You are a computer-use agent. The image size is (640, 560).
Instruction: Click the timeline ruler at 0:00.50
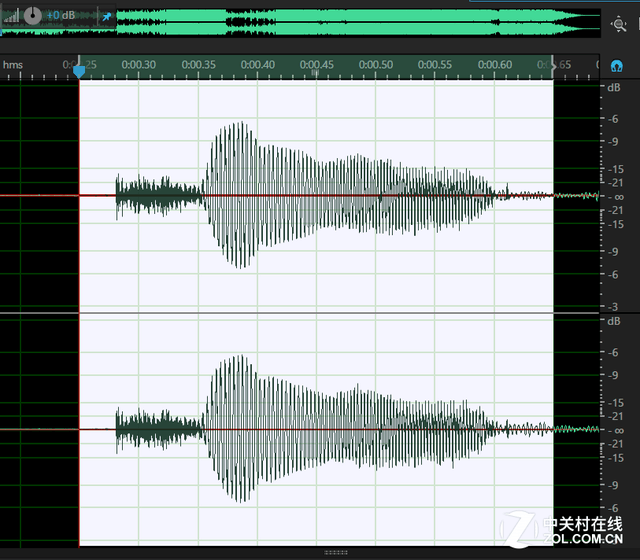coord(376,65)
